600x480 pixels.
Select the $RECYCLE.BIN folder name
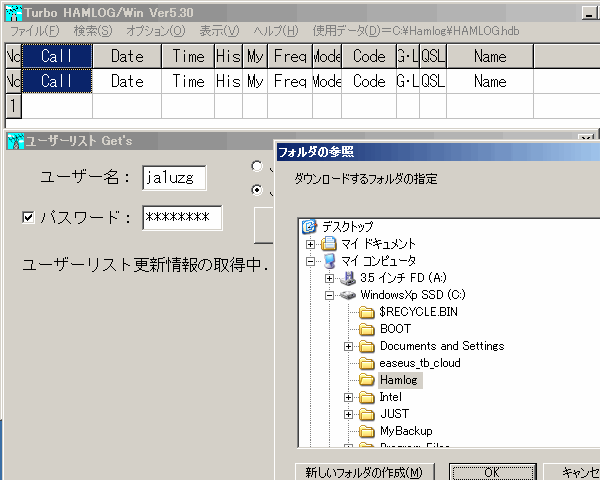(418, 312)
